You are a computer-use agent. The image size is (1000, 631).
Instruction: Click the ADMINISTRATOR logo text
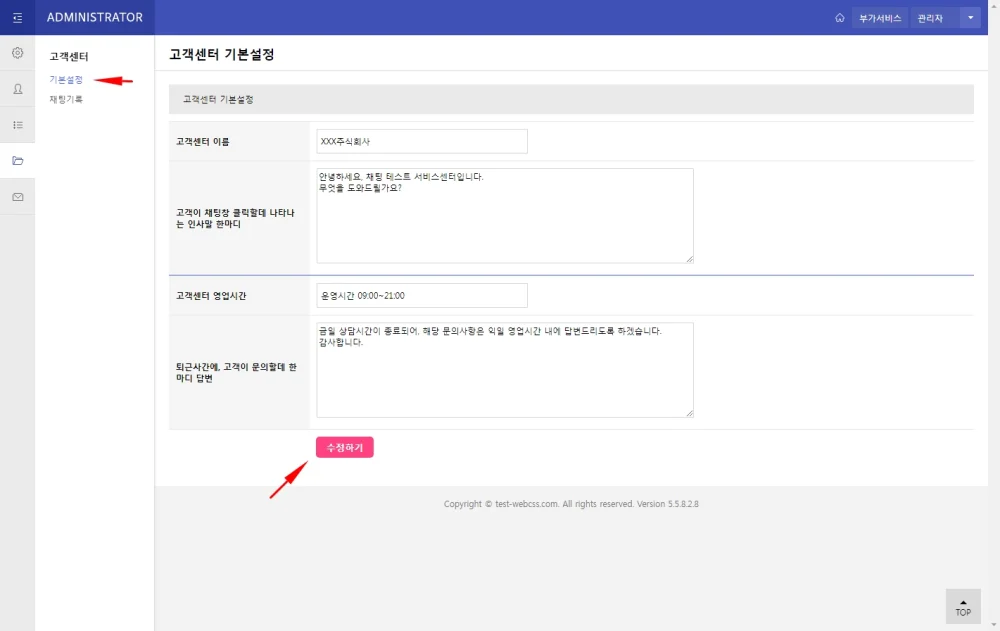click(95, 17)
